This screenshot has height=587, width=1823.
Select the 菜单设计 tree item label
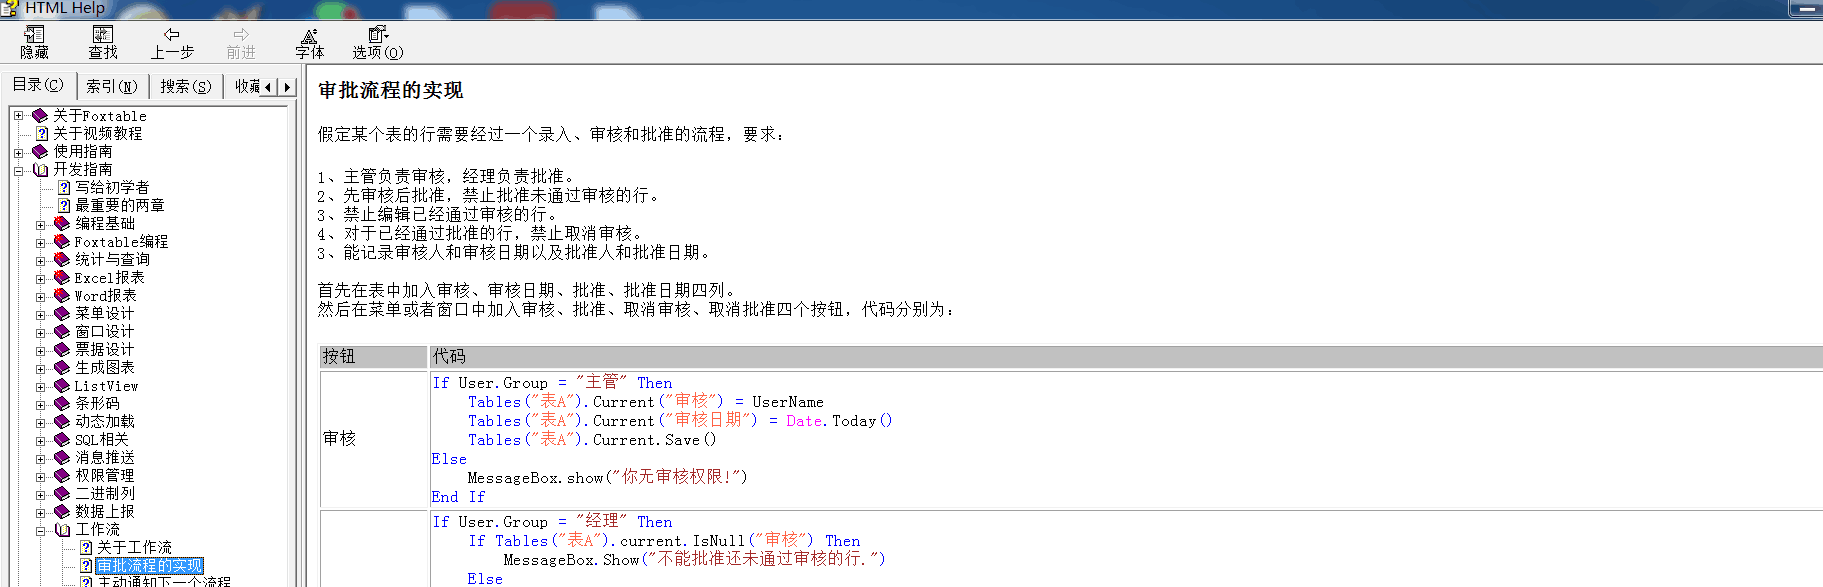pyautogui.click(x=104, y=314)
